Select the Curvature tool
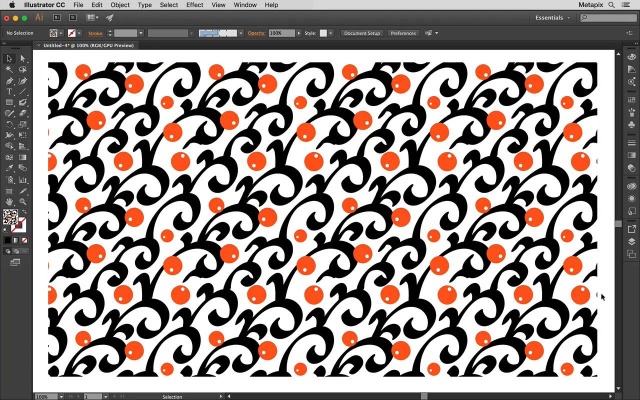The height and width of the screenshot is (400, 640). coord(22,81)
